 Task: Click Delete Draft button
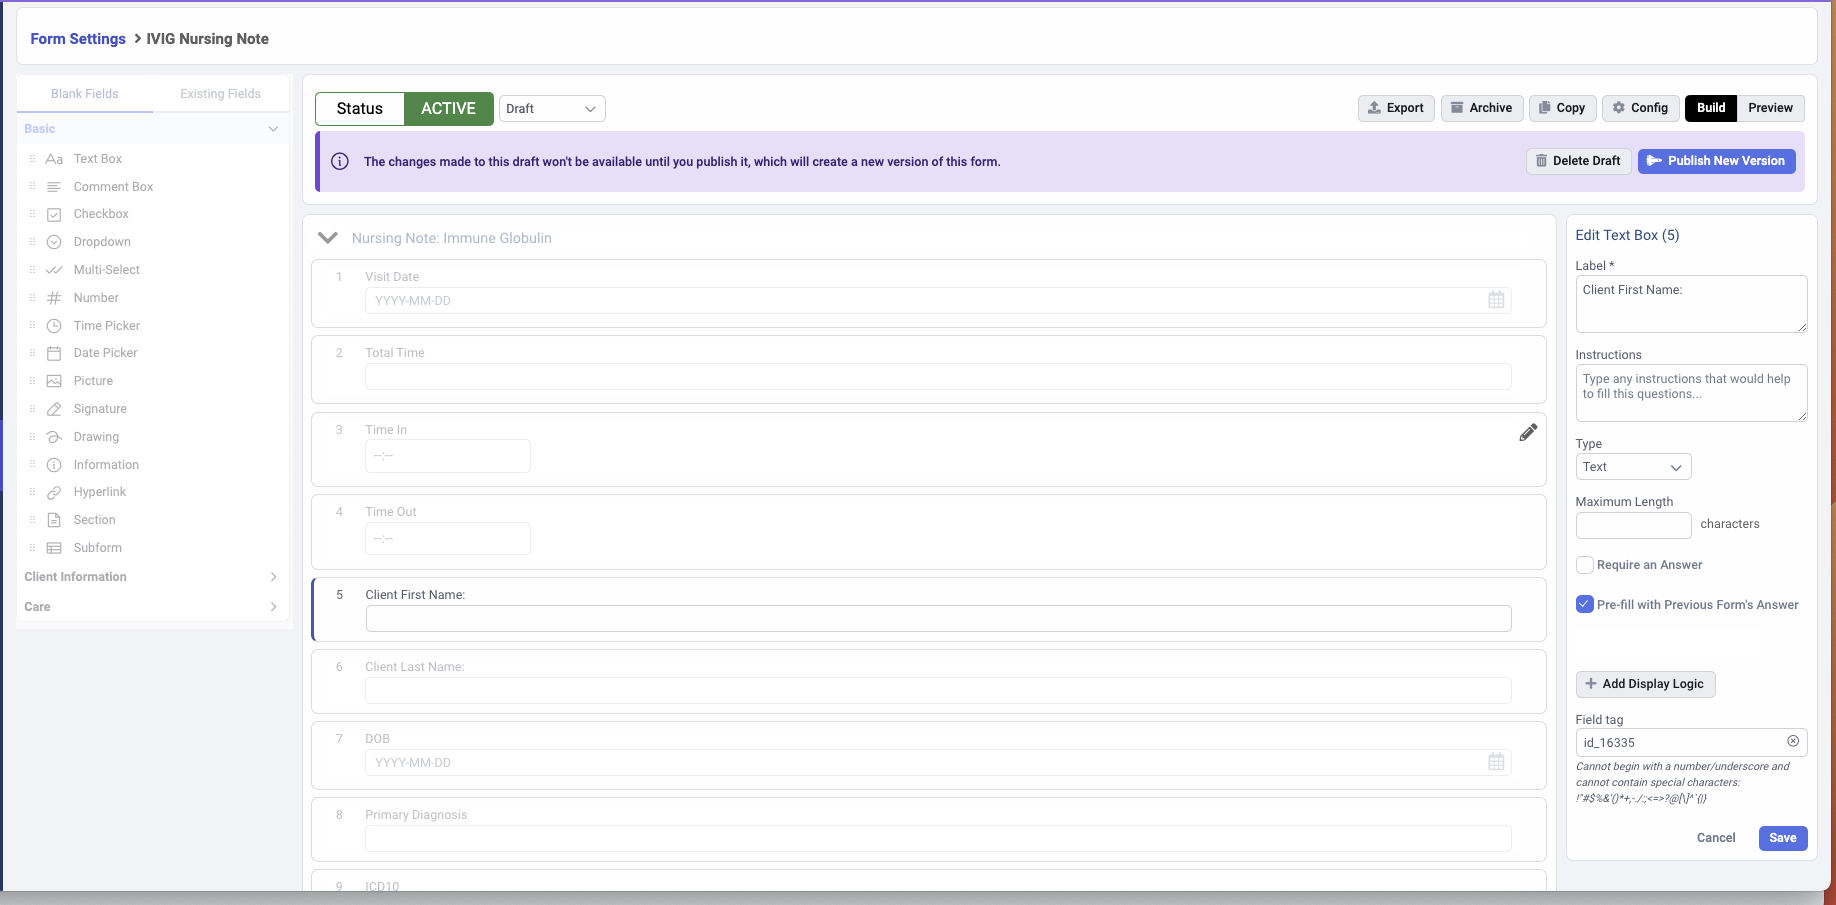pos(1578,161)
